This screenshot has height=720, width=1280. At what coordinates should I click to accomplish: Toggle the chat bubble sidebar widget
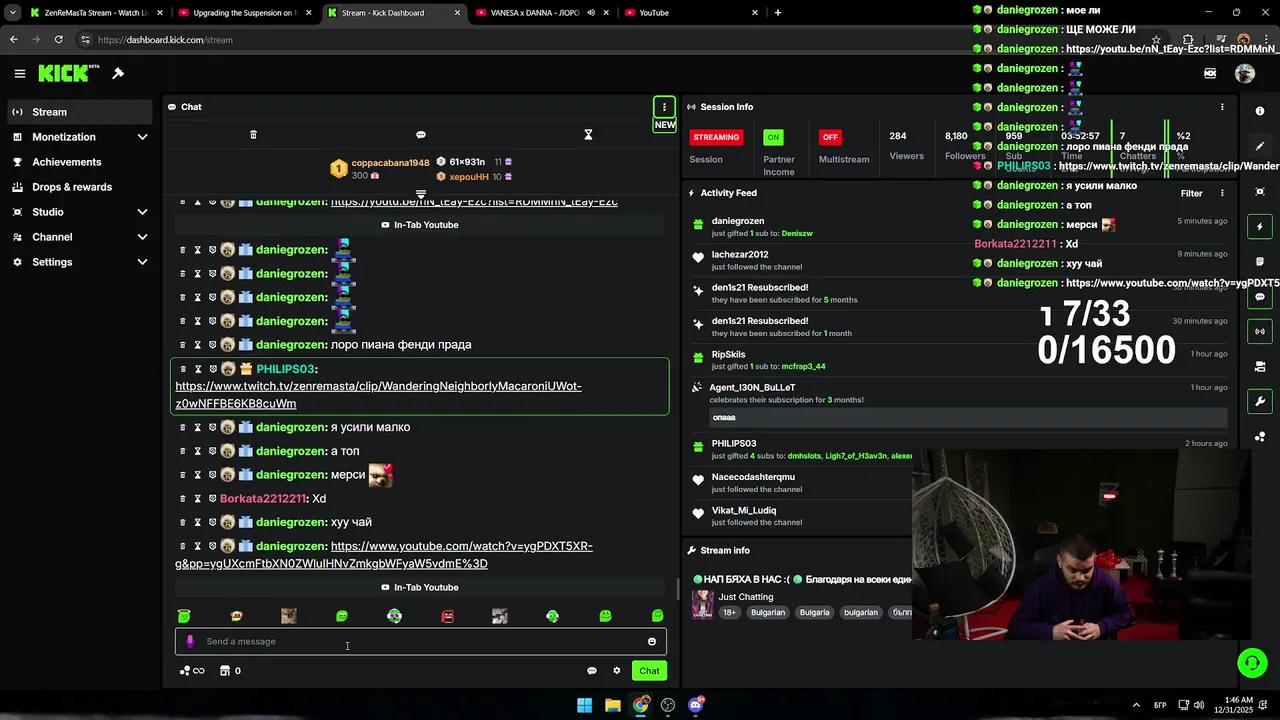tap(1260, 296)
